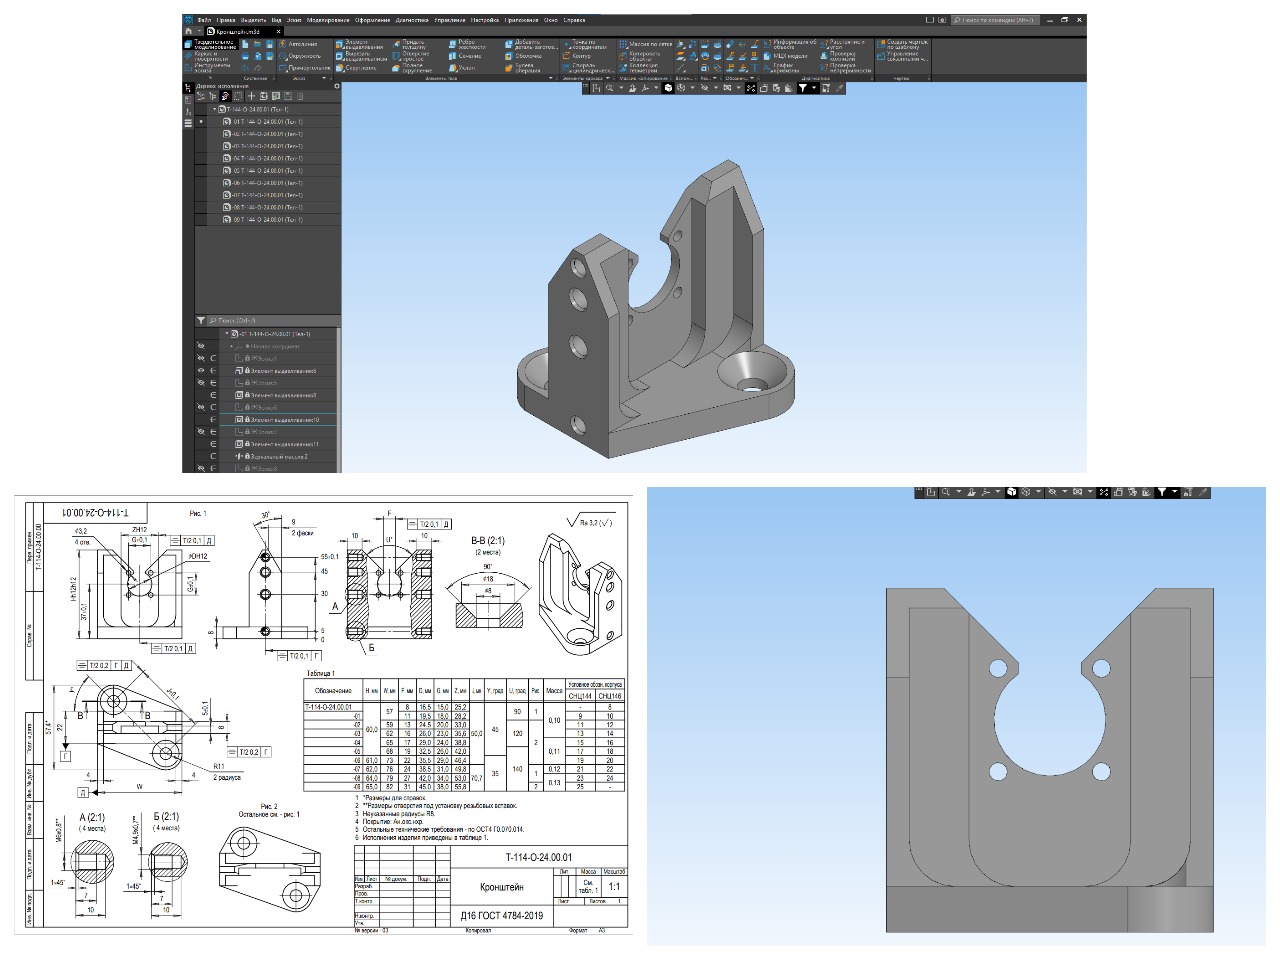Switch to the Инструменты эскиза toolset

click(210, 68)
